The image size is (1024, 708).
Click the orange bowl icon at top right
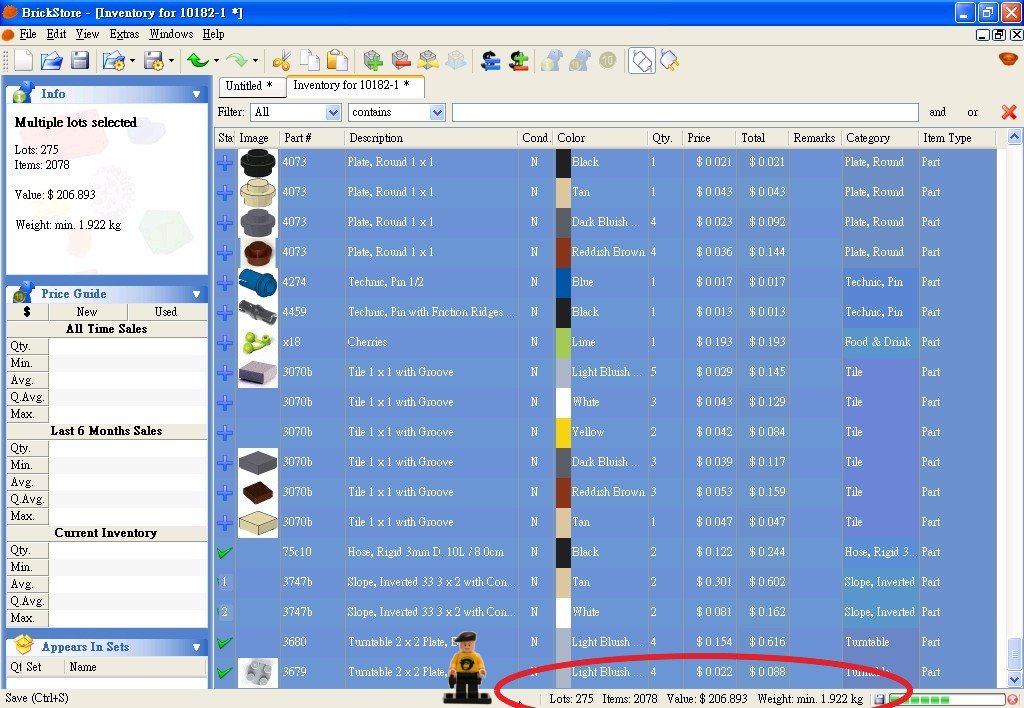pos(1008,59)
